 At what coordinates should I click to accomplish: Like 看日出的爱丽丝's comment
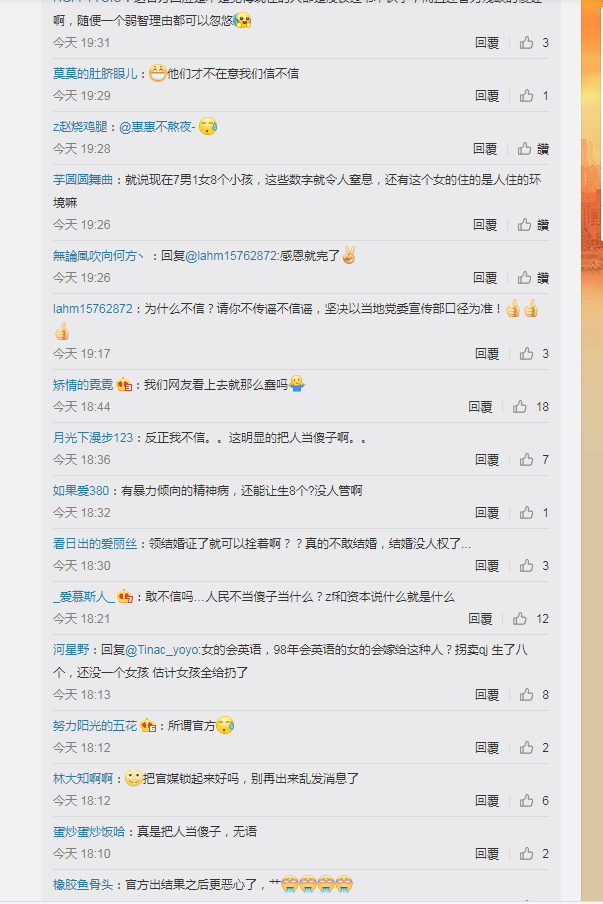[x=534, y=566]
